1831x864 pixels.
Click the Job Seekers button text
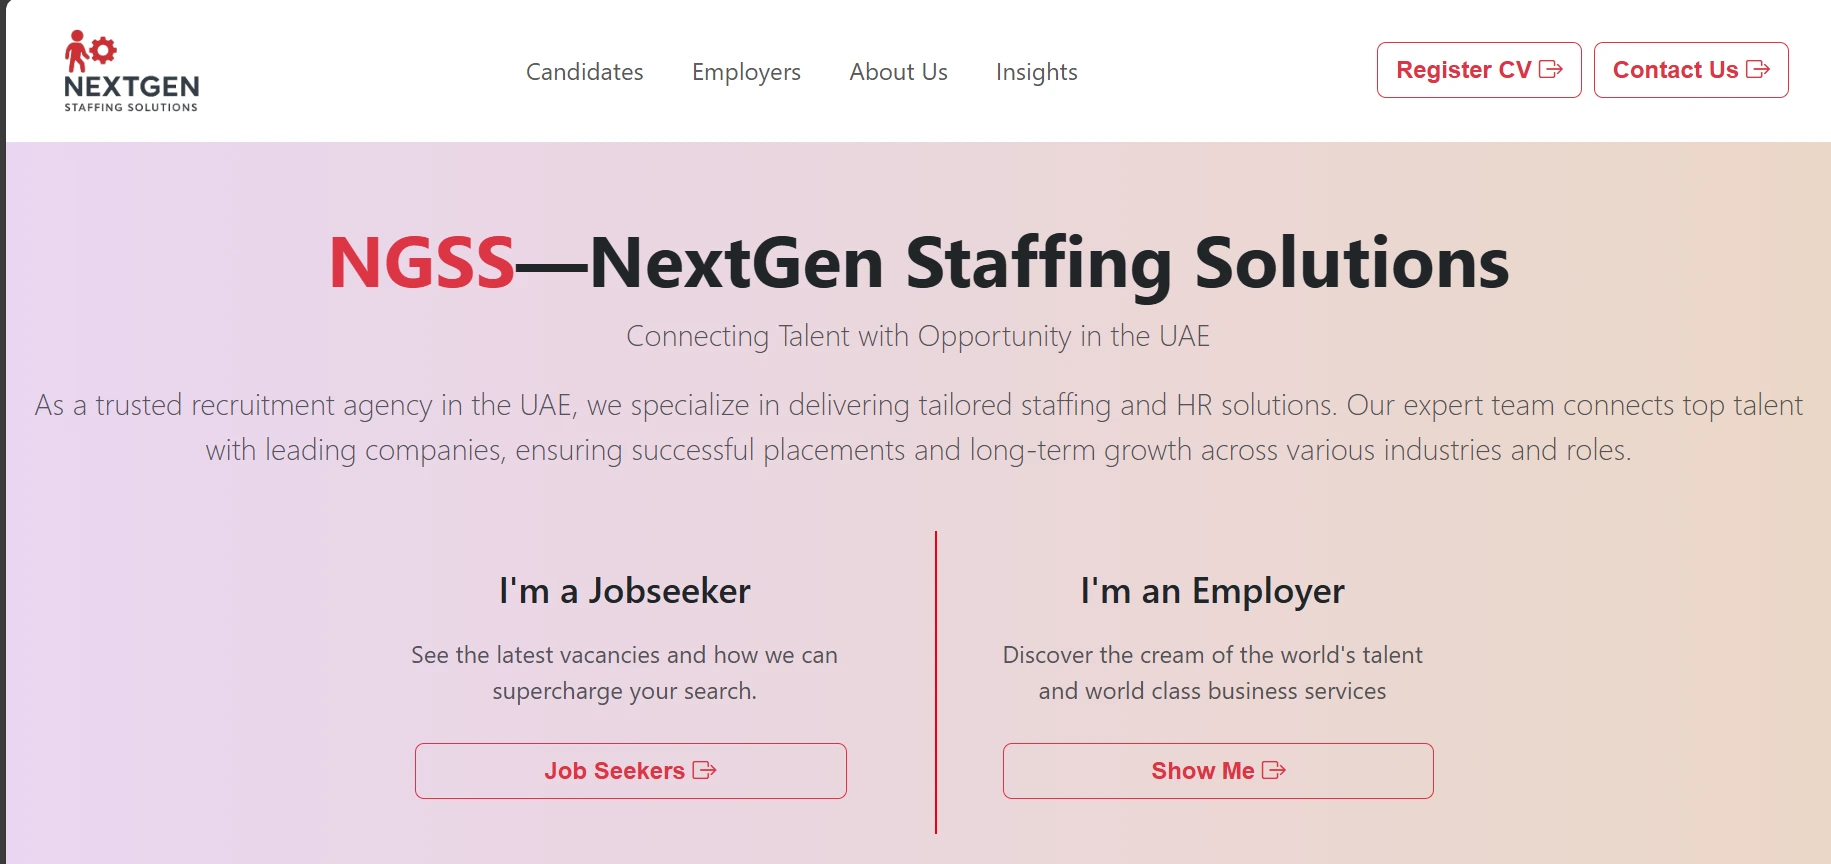(x=614, y=771)
